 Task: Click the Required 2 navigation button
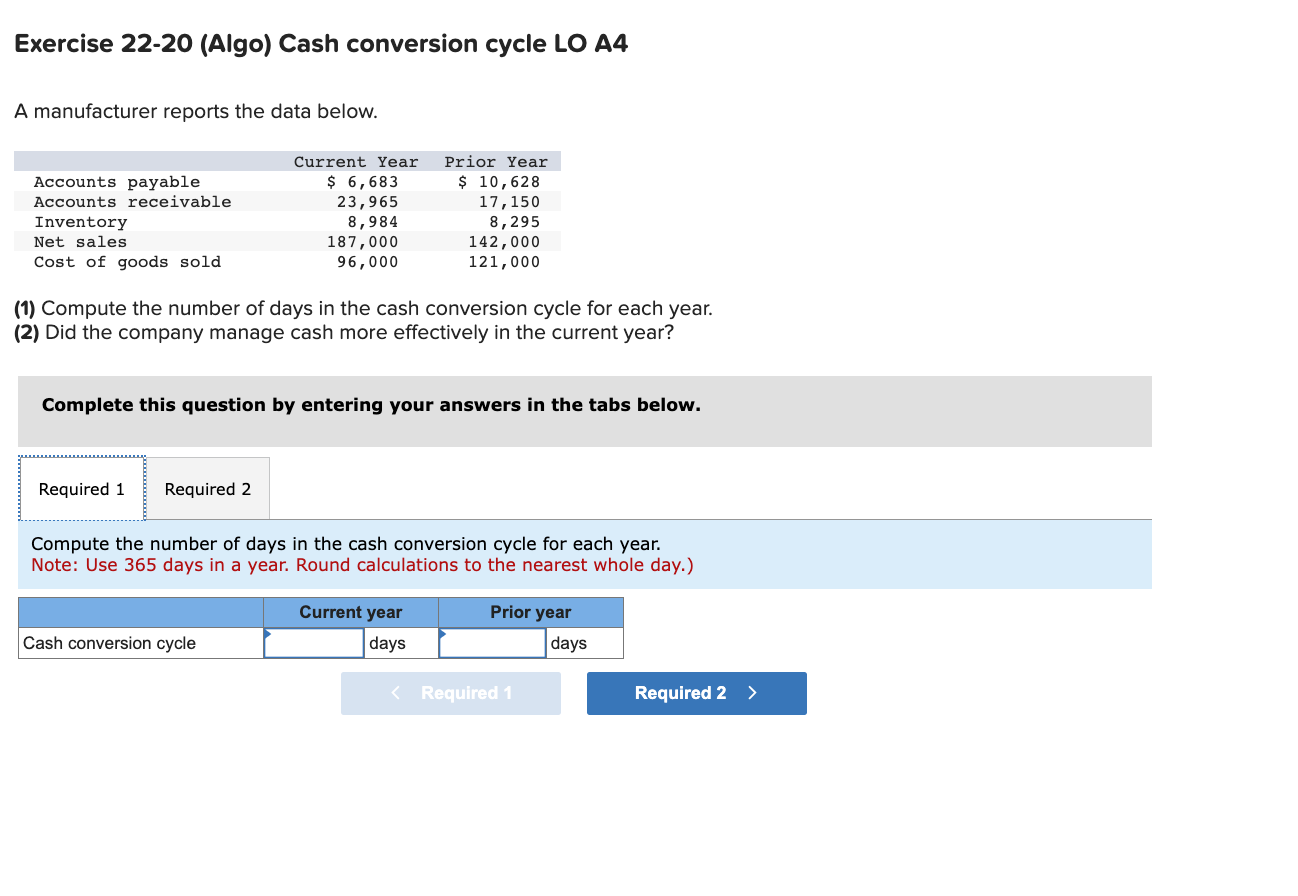point(696,693)
